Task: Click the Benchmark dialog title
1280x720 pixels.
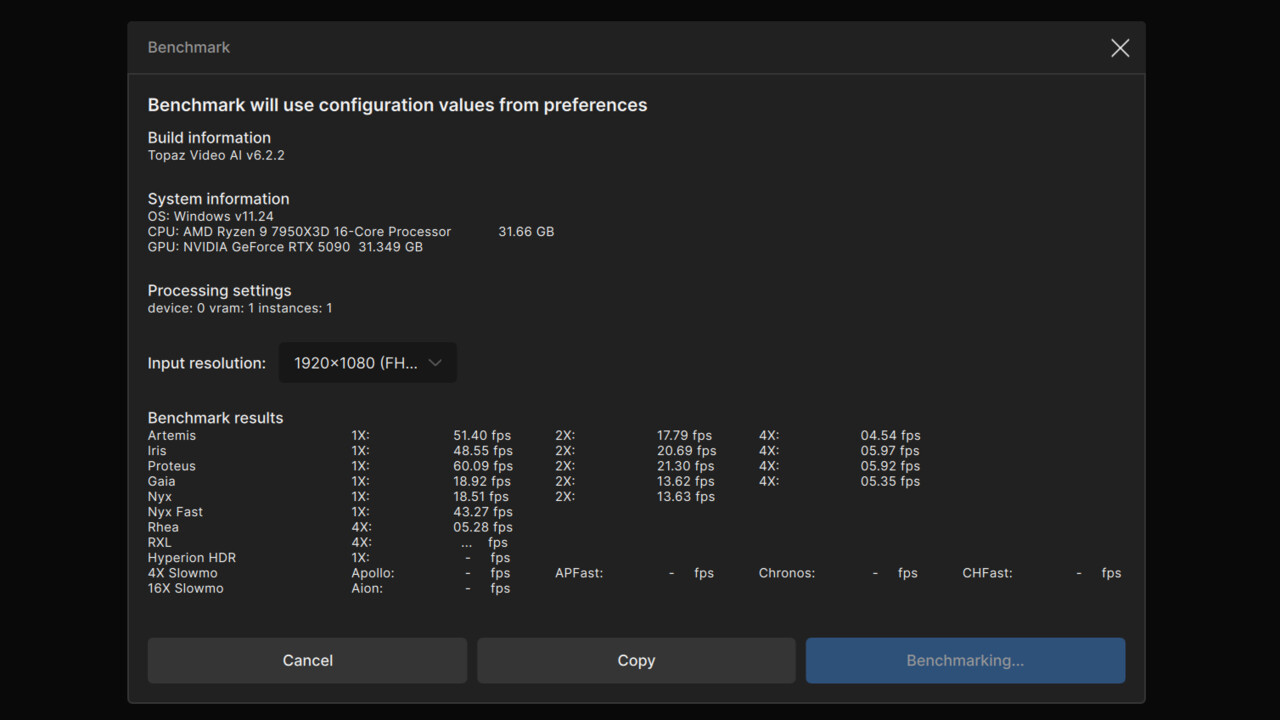Action: [x=188, y=47]
